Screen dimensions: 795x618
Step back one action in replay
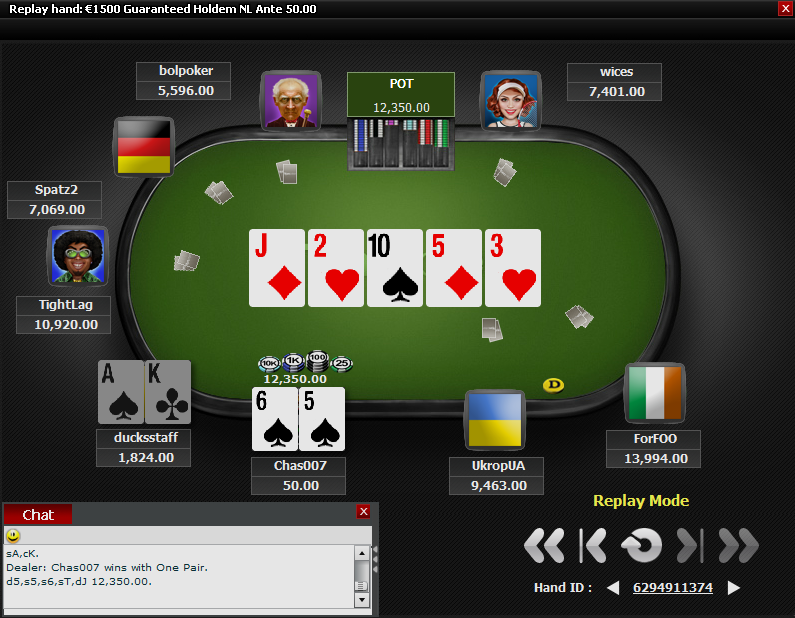pos(593,546)
